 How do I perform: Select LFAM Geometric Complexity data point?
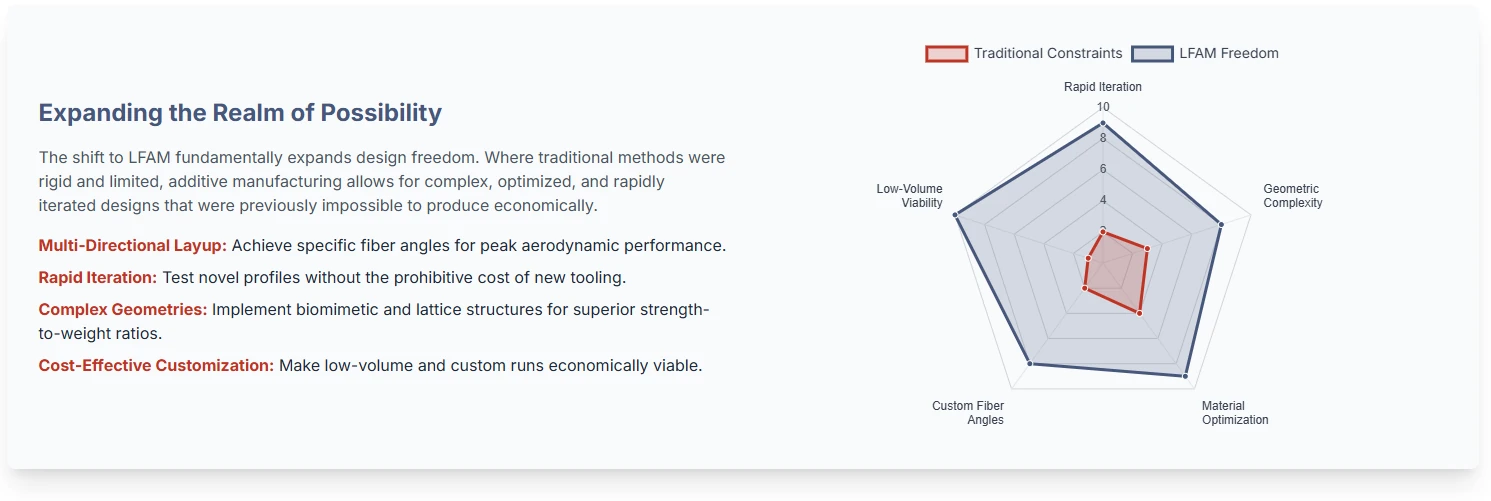[1221, 224]
